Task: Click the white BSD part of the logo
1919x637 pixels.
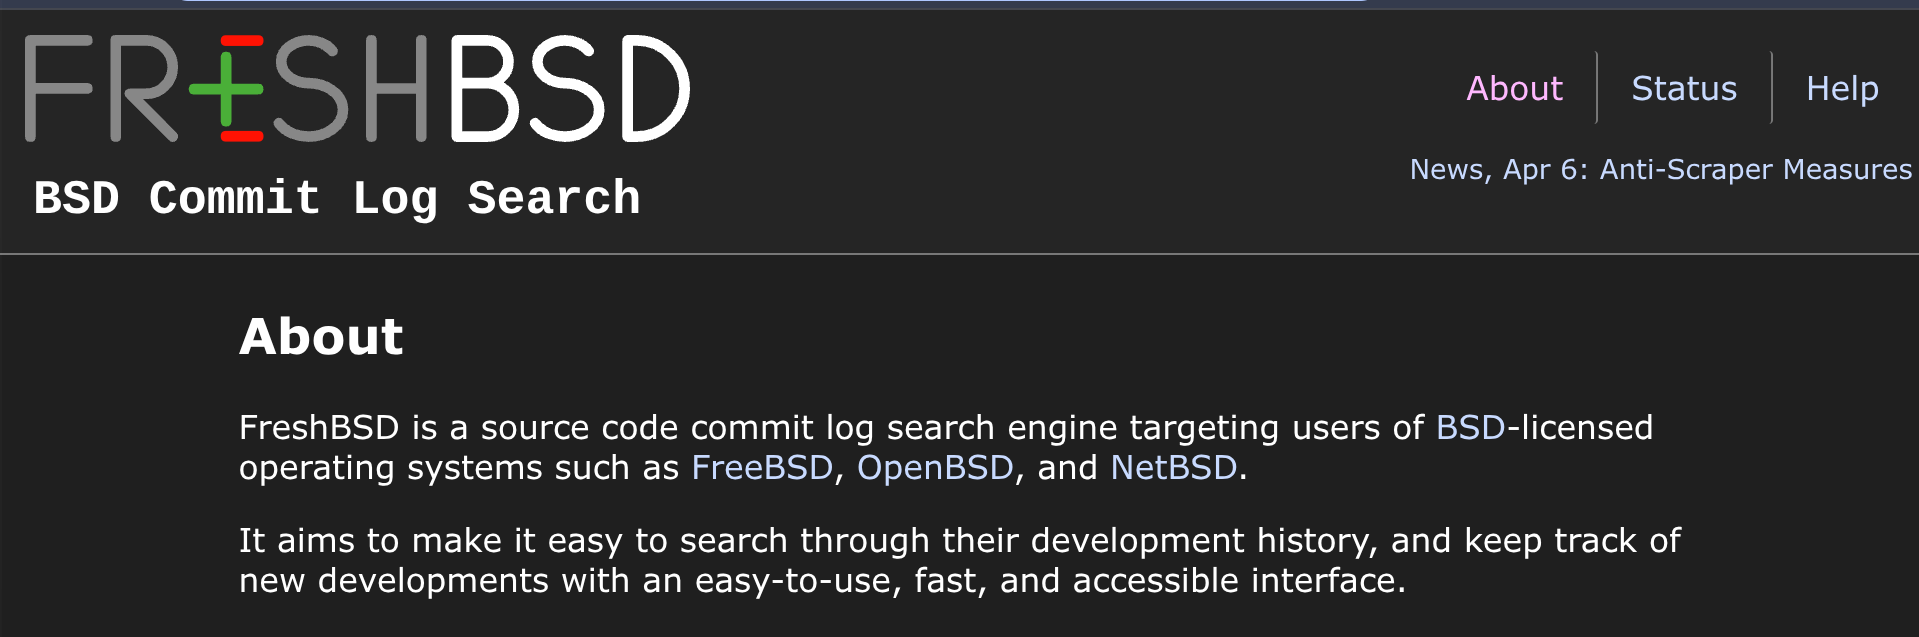Action: pos(569,88)
